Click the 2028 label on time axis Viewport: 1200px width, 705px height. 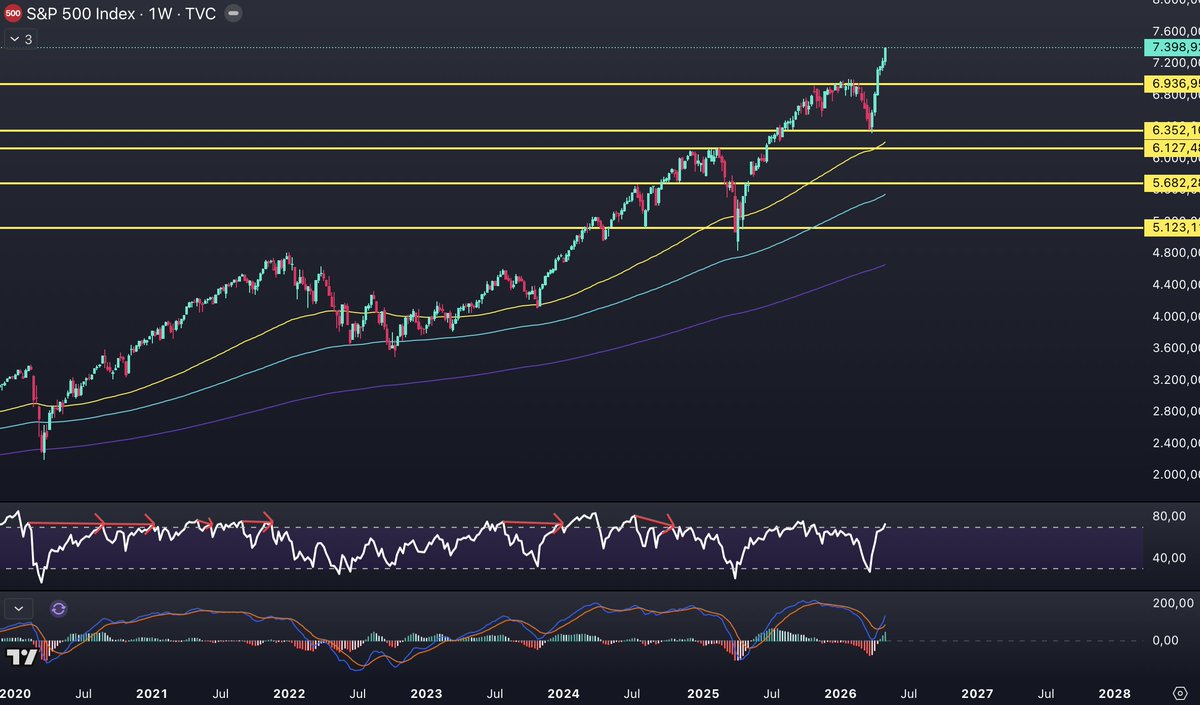1115,693
